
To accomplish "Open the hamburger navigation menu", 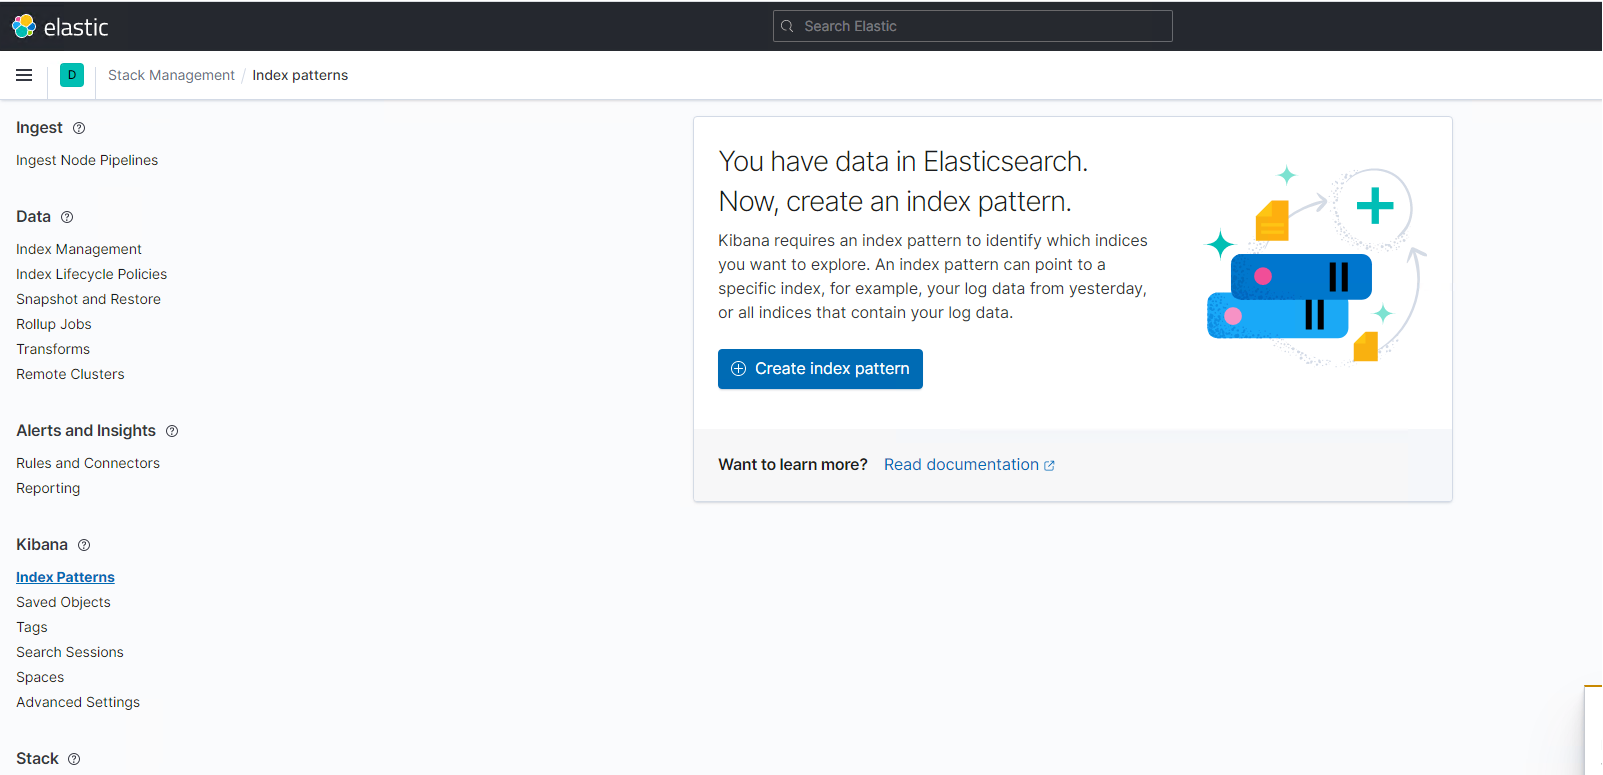I will pos(24,75).
